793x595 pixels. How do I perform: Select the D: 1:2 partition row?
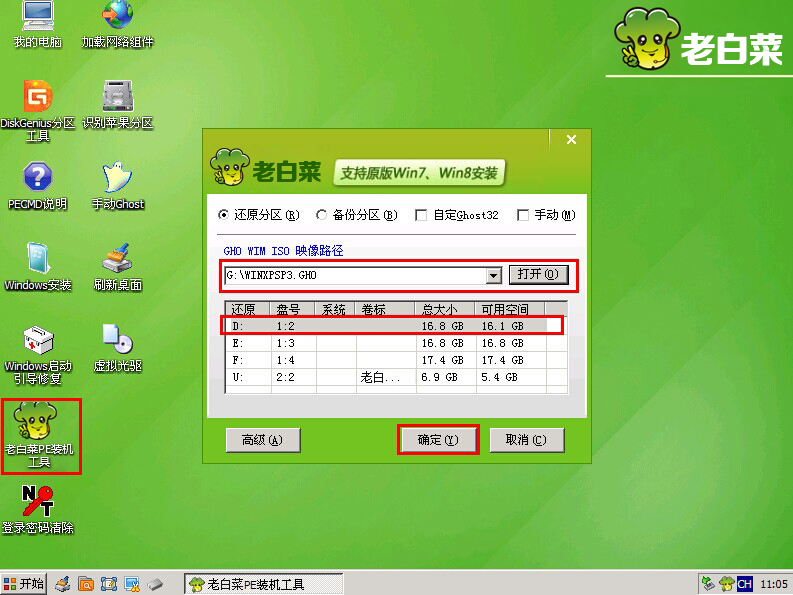pyautogui.click(x=396, y=326)
